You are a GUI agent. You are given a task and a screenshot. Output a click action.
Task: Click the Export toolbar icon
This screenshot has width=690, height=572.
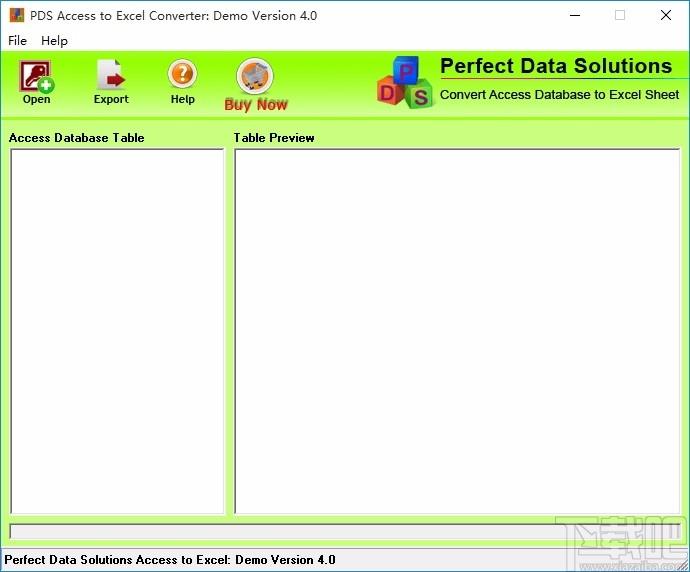111,82
